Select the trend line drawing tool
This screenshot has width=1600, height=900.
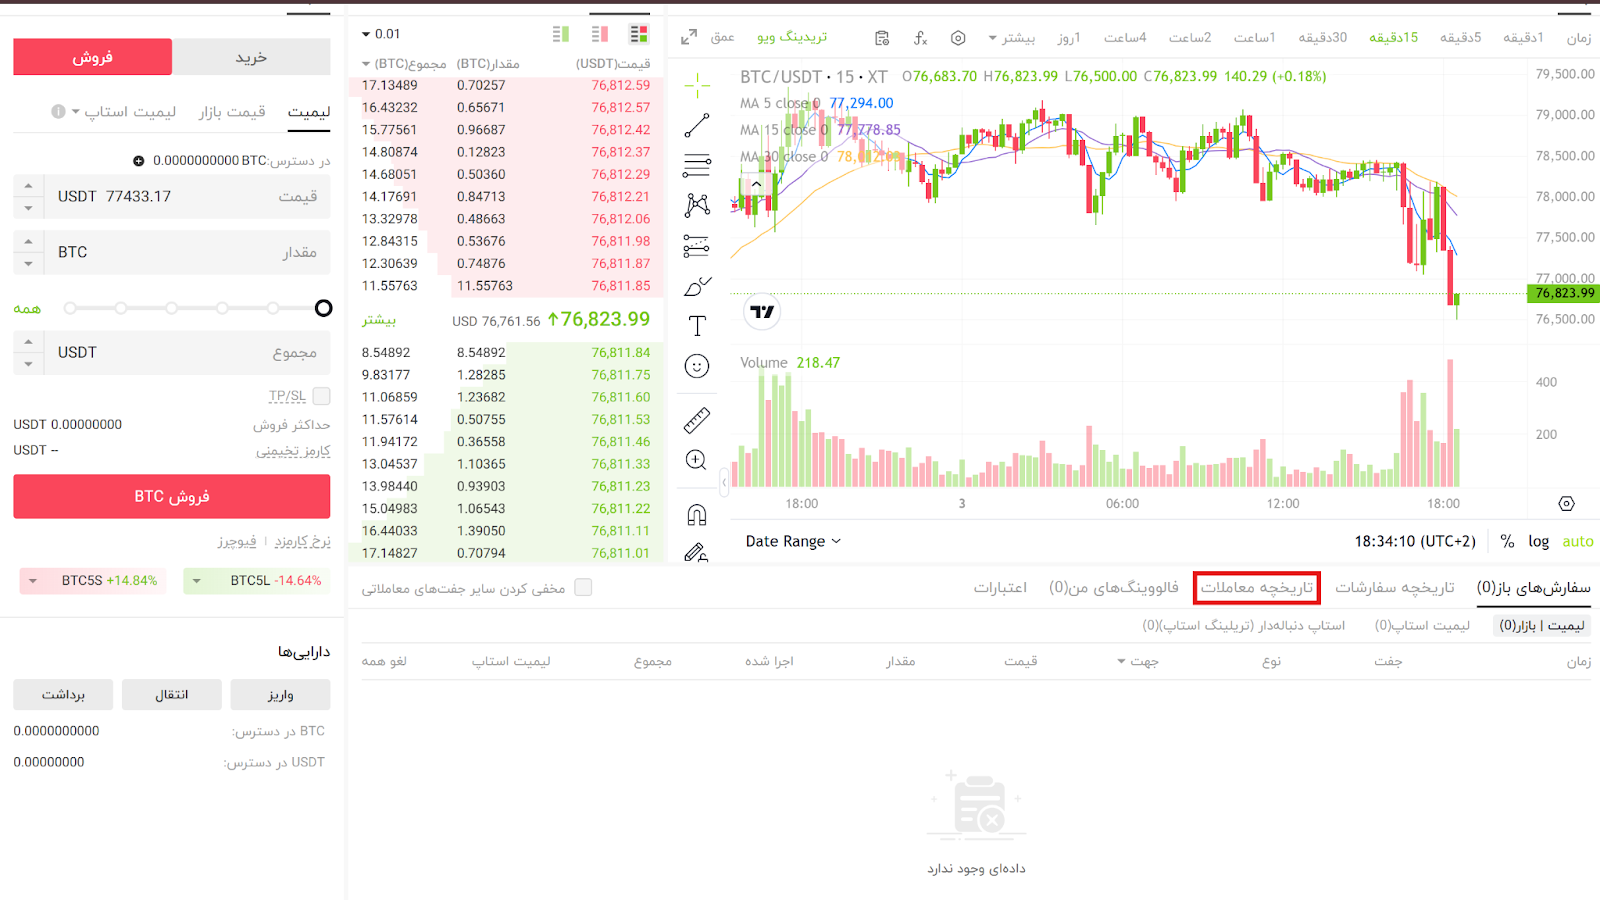pos(697,126)
